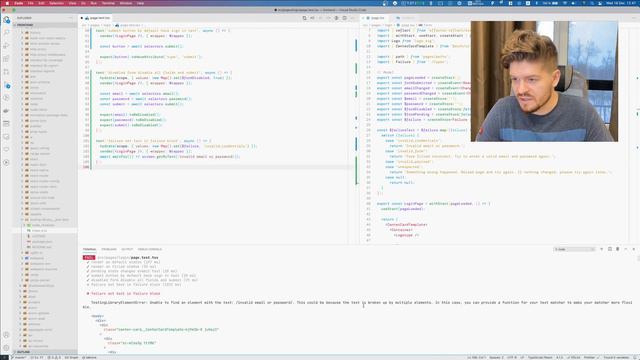This screenshot has height=360, width=640.
Task: Open the Extensions view in activity bar
Action: pos(7,59)
